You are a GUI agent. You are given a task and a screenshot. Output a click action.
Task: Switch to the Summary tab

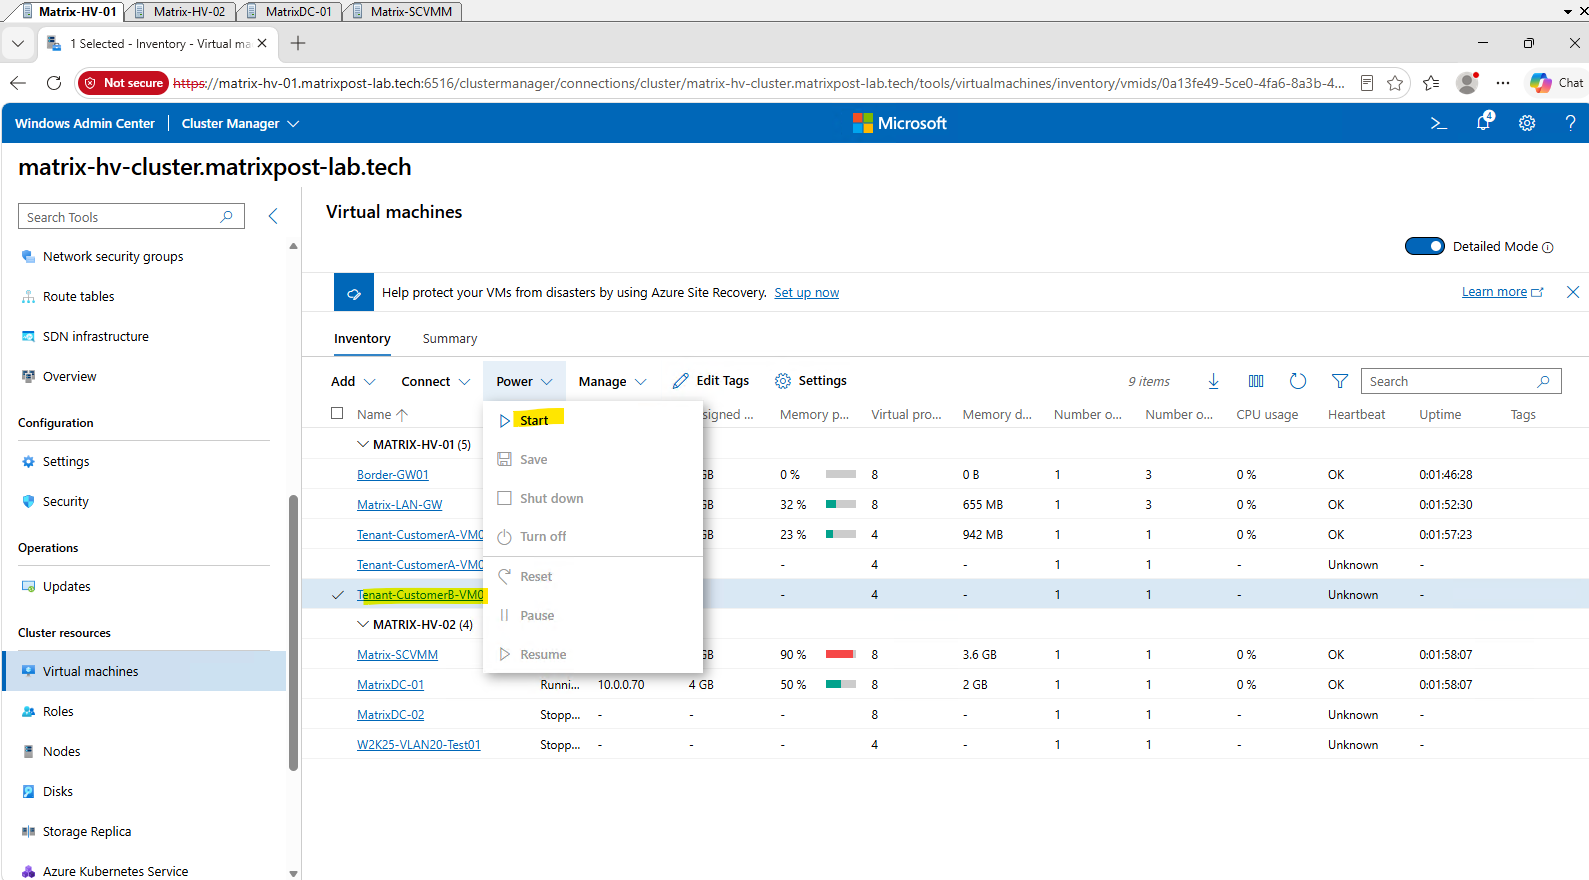(450, 339)
